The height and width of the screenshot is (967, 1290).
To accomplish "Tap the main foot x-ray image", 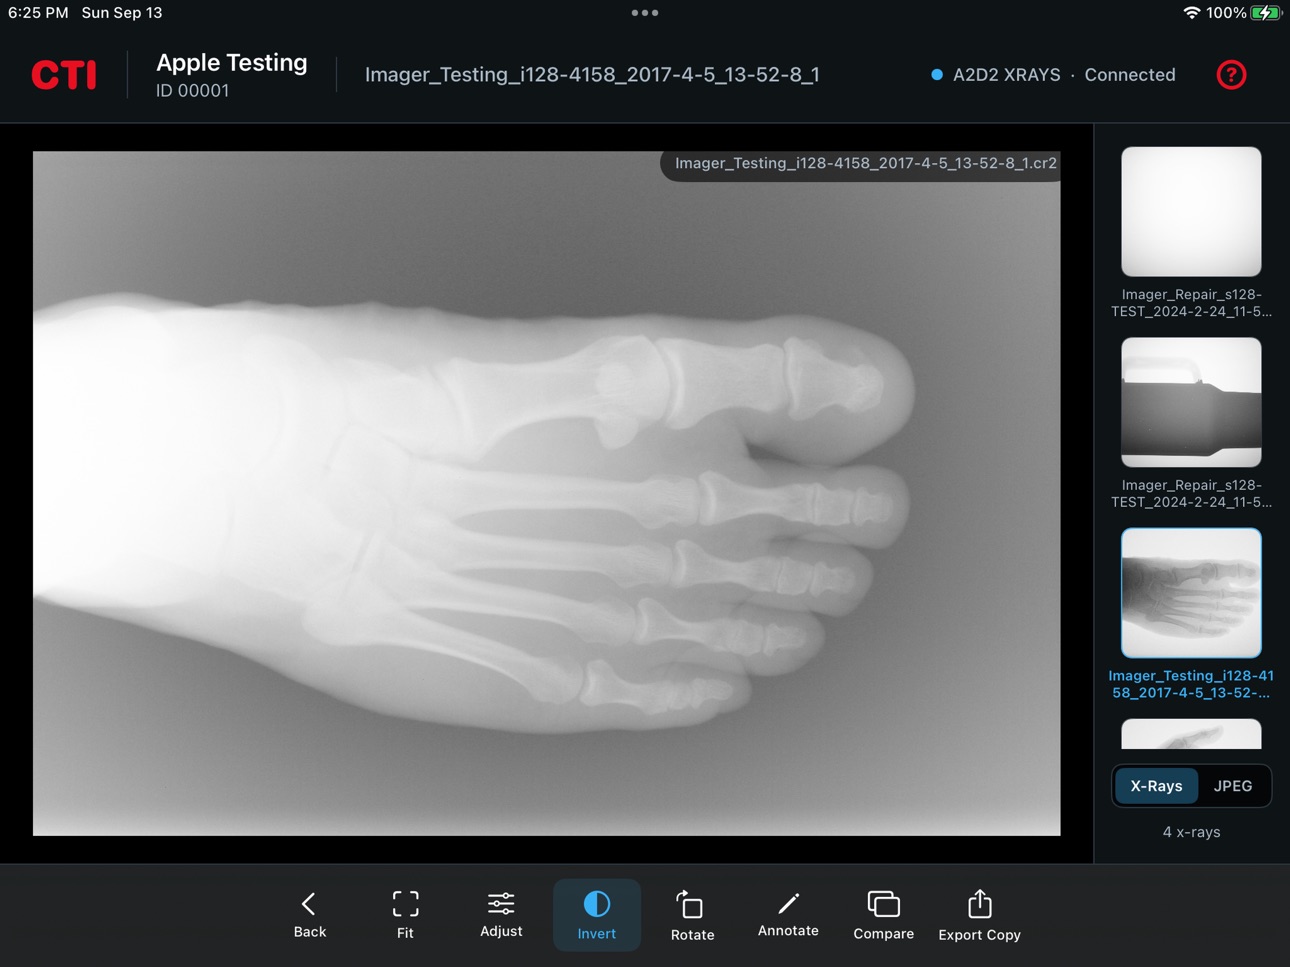I will pyautogui.click(x=546, y=493).
